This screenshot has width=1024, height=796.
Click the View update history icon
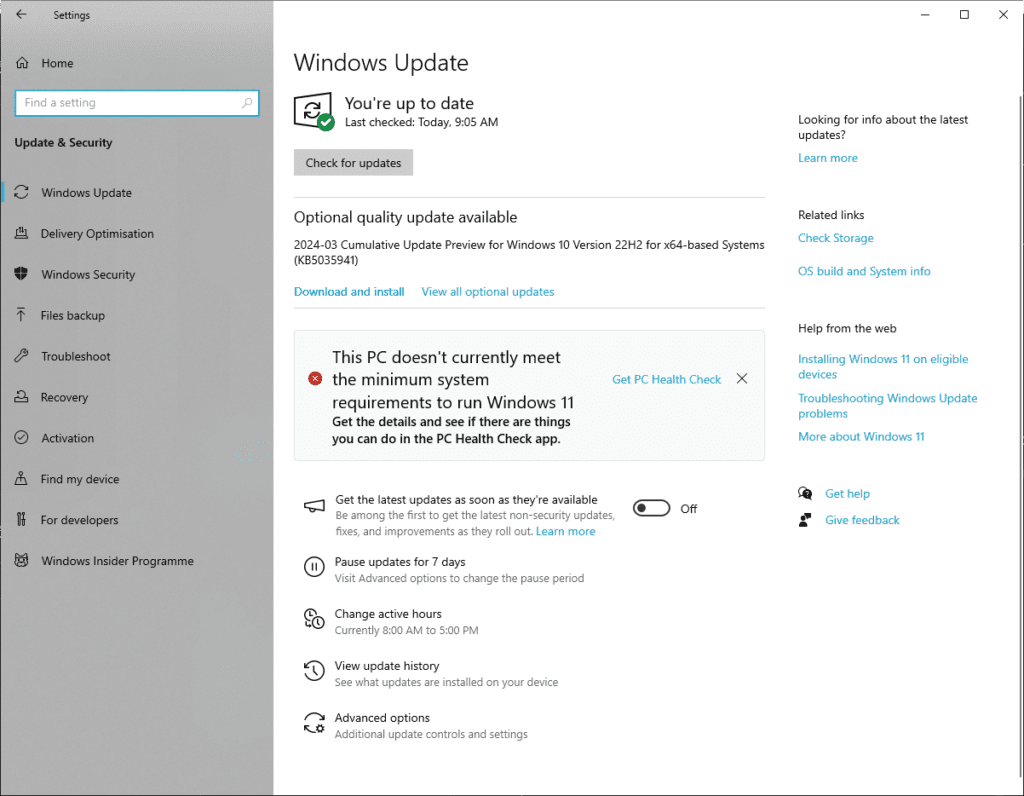(314, 671)
